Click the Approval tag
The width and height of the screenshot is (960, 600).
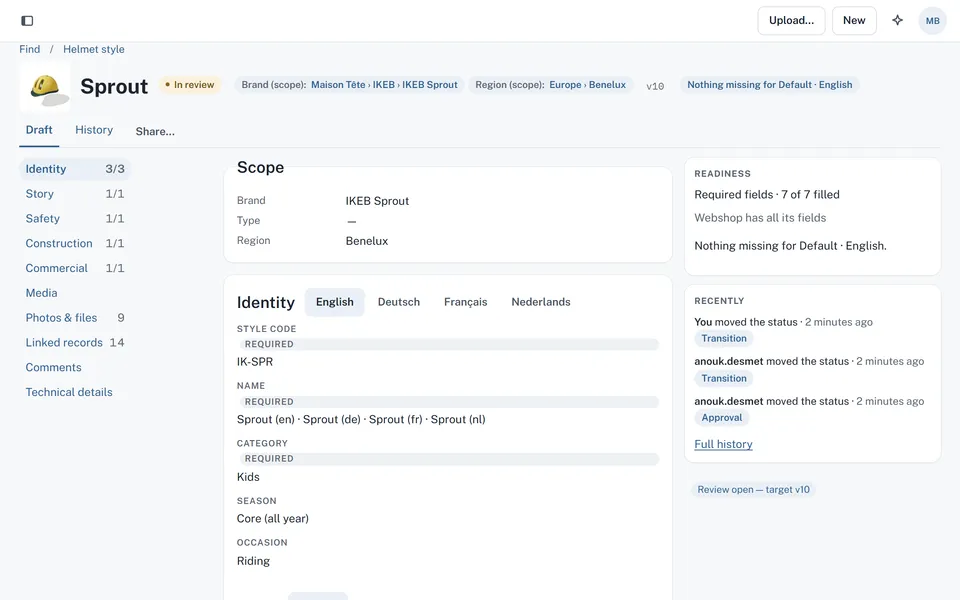[x=721, y=418]
